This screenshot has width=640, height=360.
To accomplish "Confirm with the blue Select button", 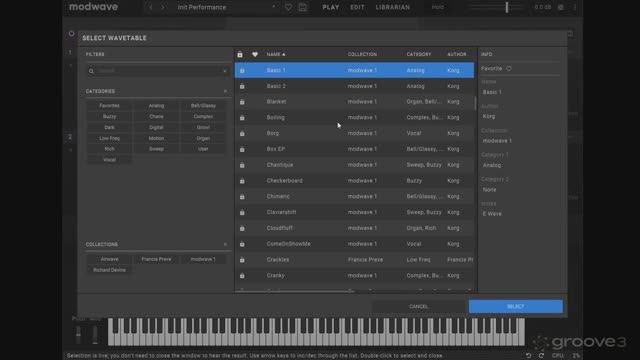I will 516,307.
